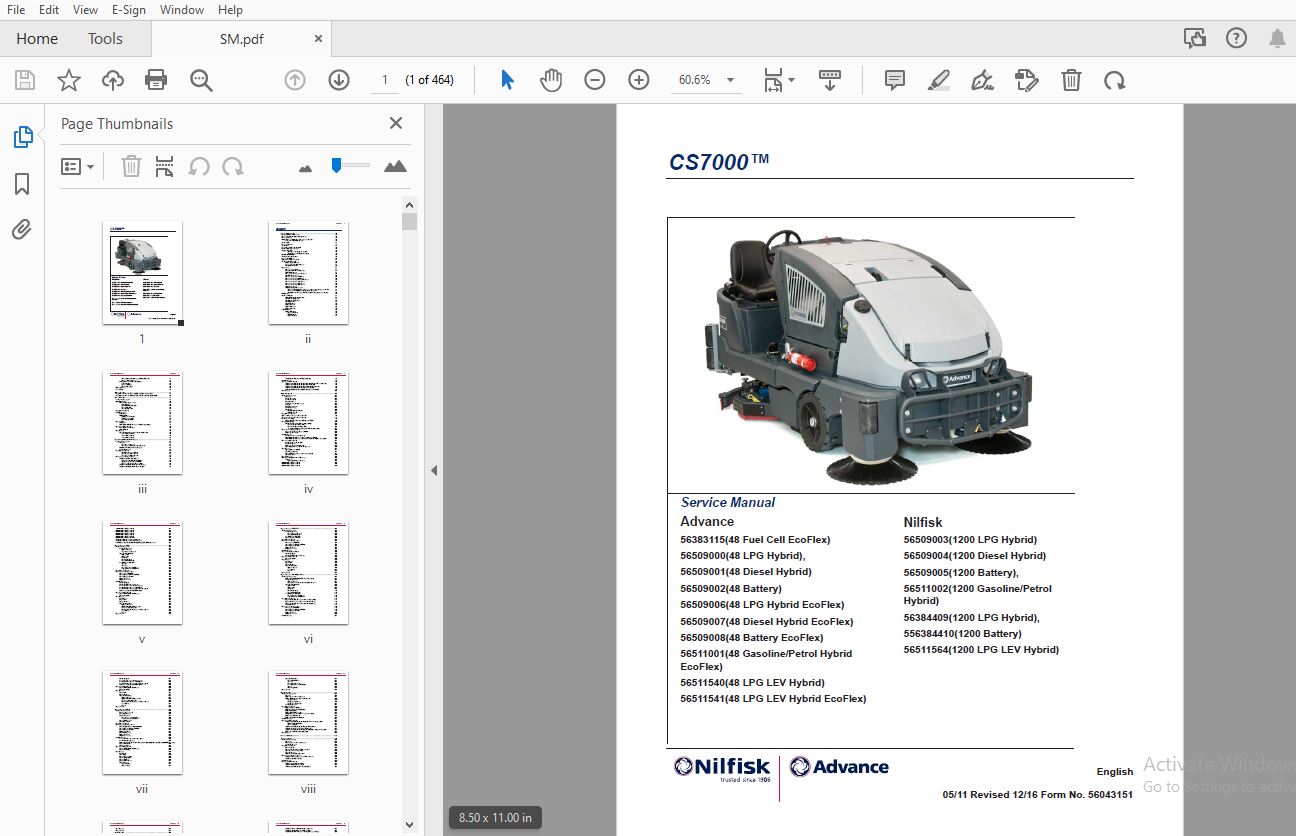Collapse the navigation pane arrow
The image size is (1296, 836).
point(434,470)
